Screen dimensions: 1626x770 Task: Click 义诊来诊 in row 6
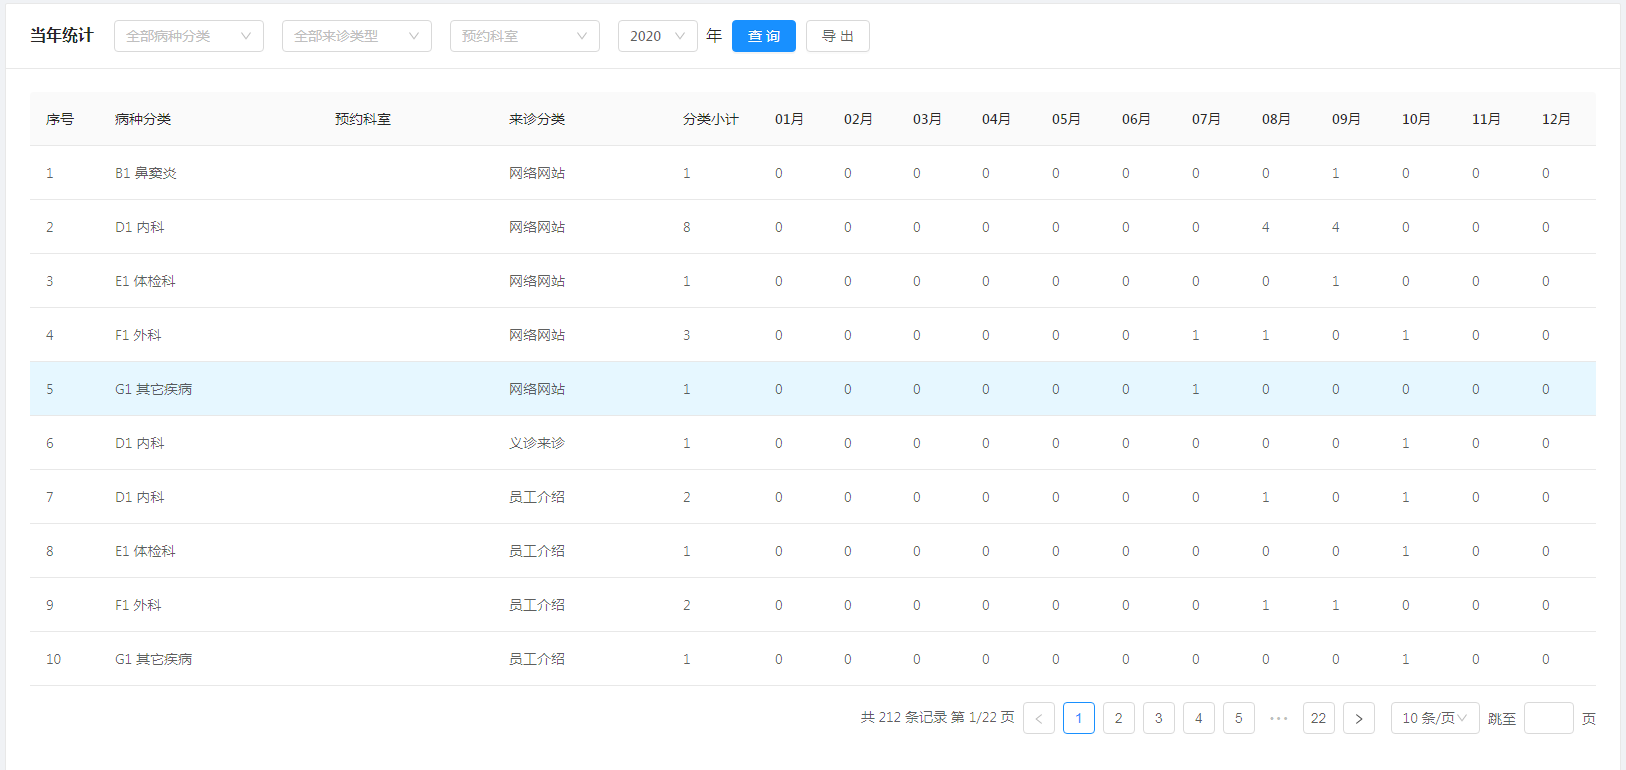(x=537, y=443)
